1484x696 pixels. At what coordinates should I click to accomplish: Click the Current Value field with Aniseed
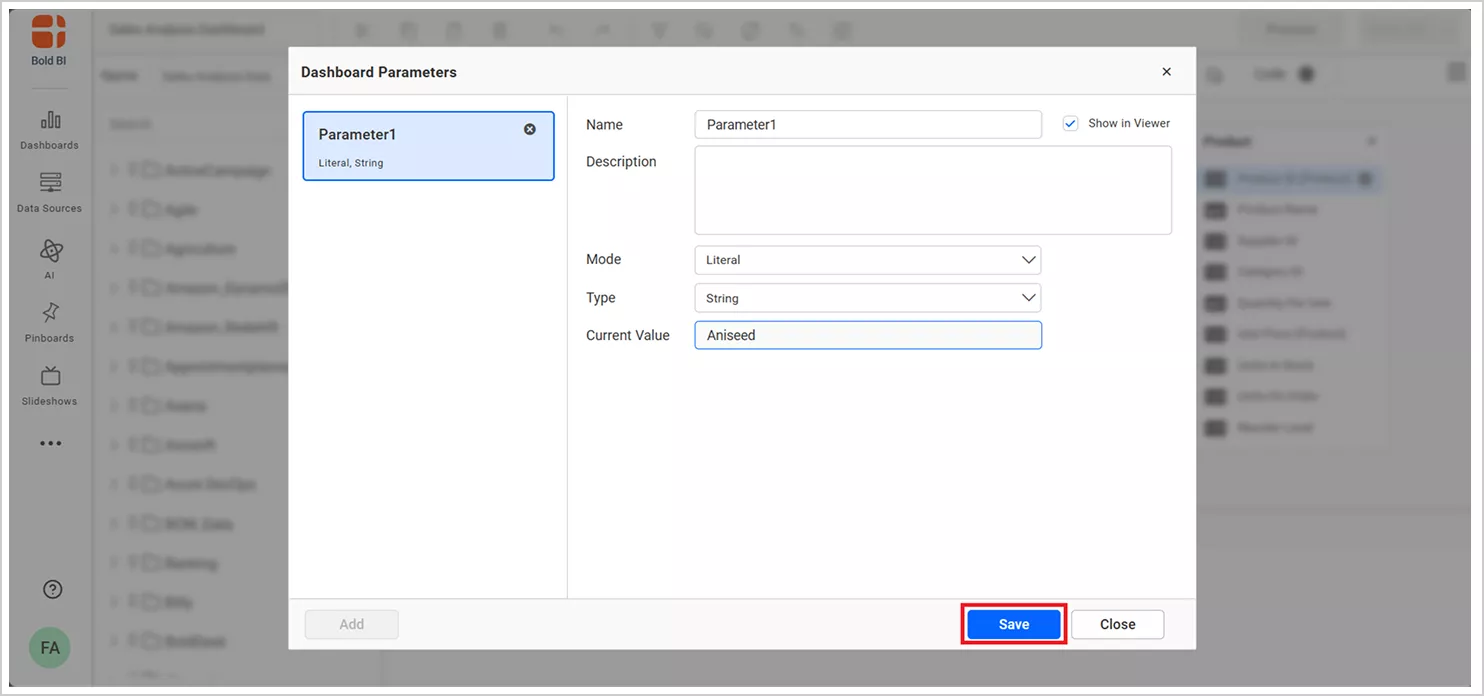(x=868, y=335)
